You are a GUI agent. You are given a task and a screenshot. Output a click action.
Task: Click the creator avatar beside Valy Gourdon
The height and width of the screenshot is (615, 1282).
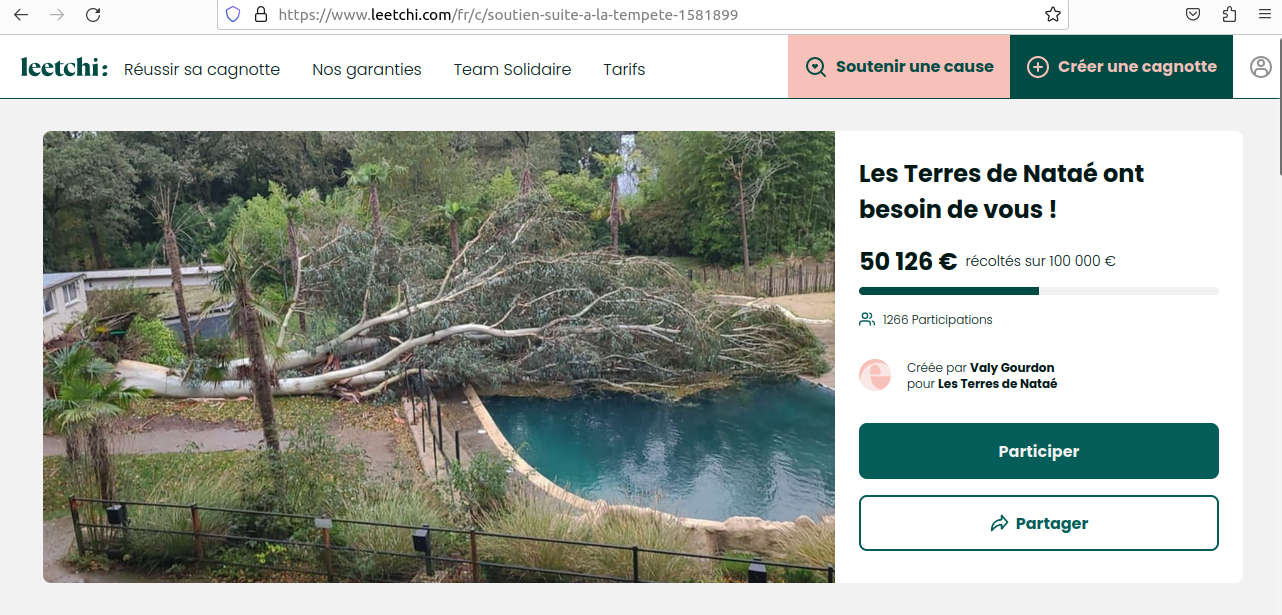pyautogui.click(x=875, y=375)
